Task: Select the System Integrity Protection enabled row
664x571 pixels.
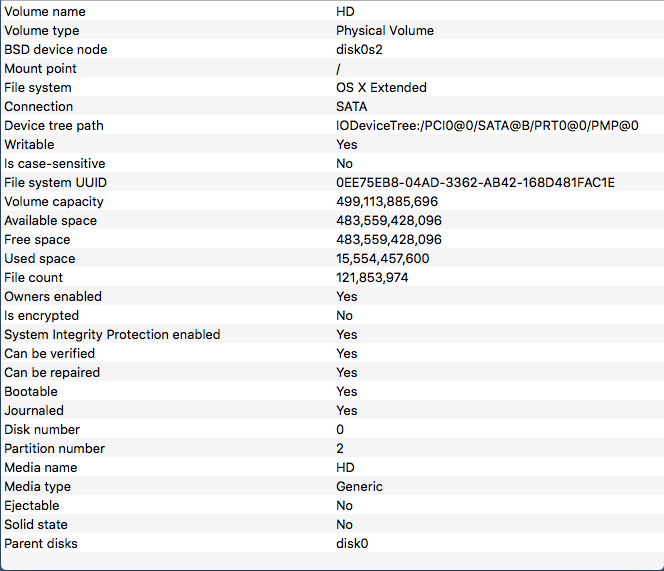Action: (332, 335)
